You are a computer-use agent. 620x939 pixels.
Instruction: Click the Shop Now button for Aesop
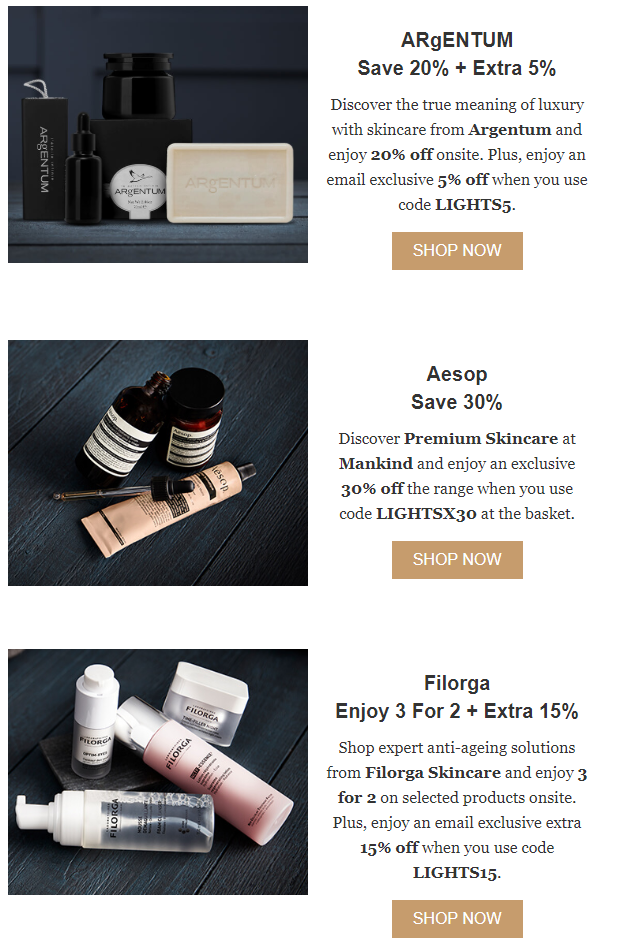point(457,559)
